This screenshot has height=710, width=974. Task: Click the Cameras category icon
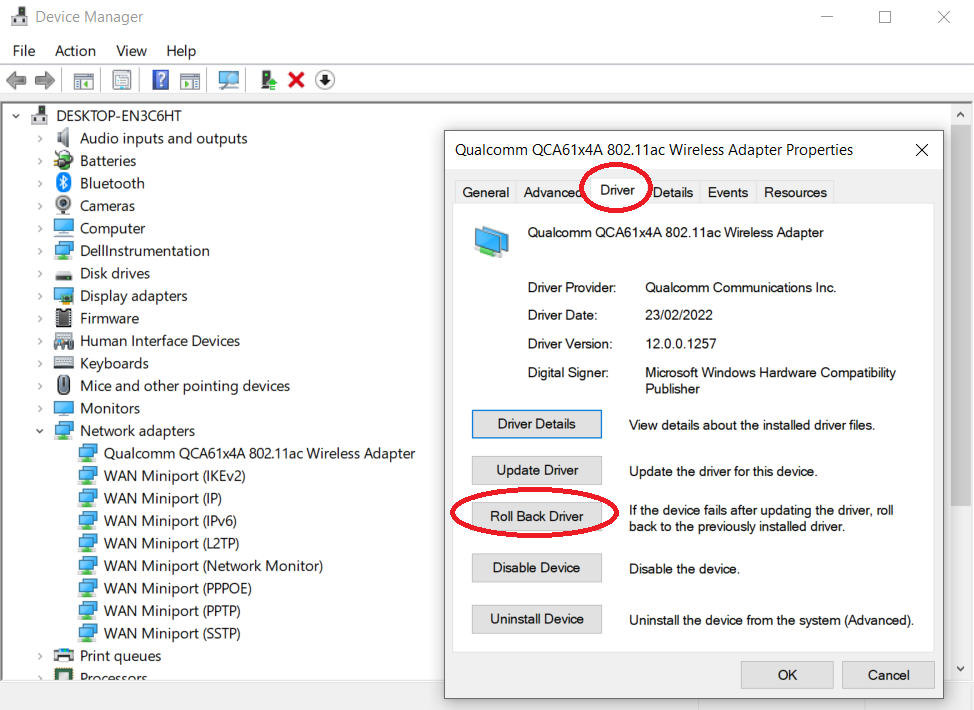click(x=63, y=205)
